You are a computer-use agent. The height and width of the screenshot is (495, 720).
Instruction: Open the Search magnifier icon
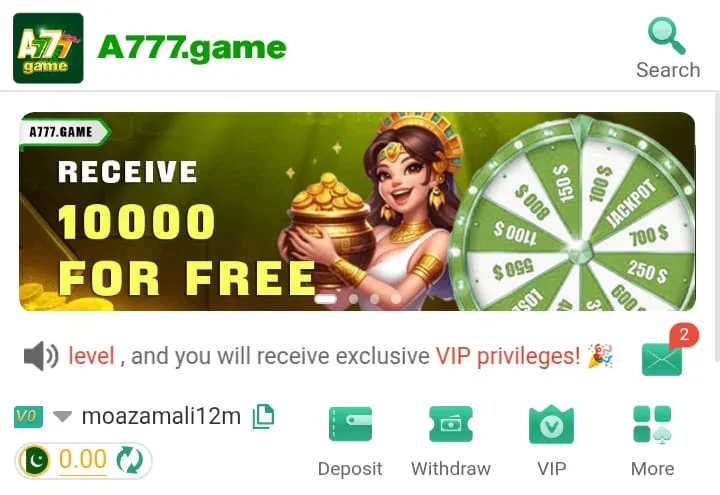tap(667, 36)
